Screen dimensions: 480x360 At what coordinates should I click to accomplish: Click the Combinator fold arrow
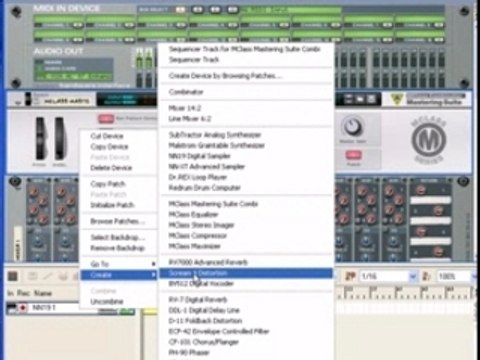(18, 103)
